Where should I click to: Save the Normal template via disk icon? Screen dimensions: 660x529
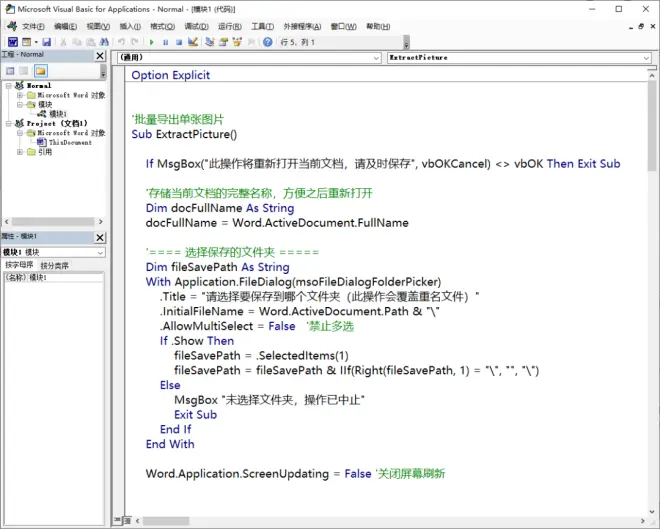click(x=47, y=42)
